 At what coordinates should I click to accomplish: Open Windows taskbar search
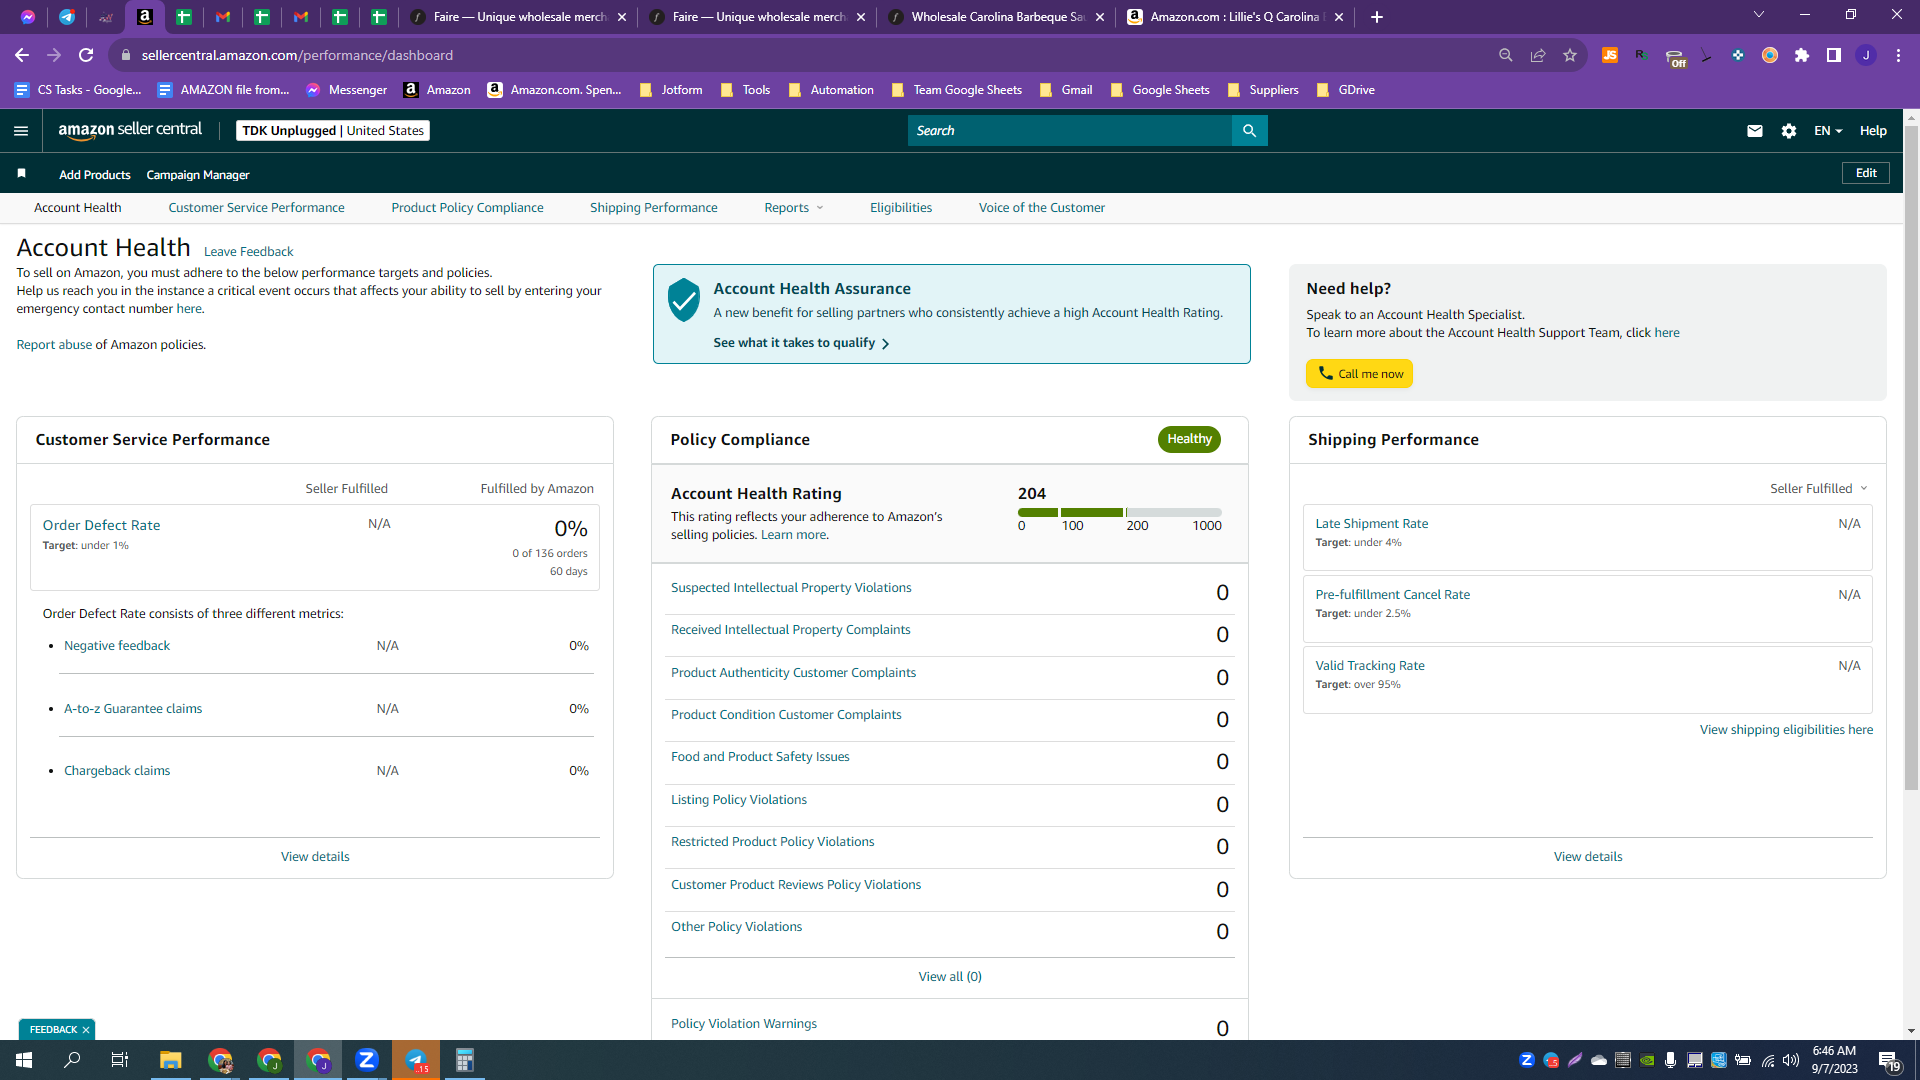72,1060
